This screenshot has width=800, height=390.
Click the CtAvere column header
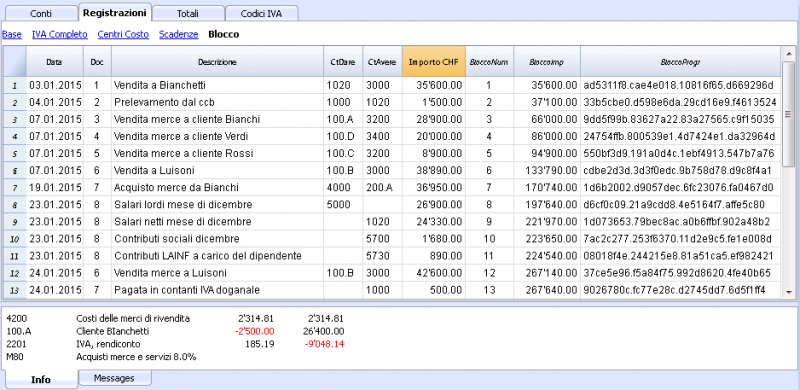pos(382,62)
